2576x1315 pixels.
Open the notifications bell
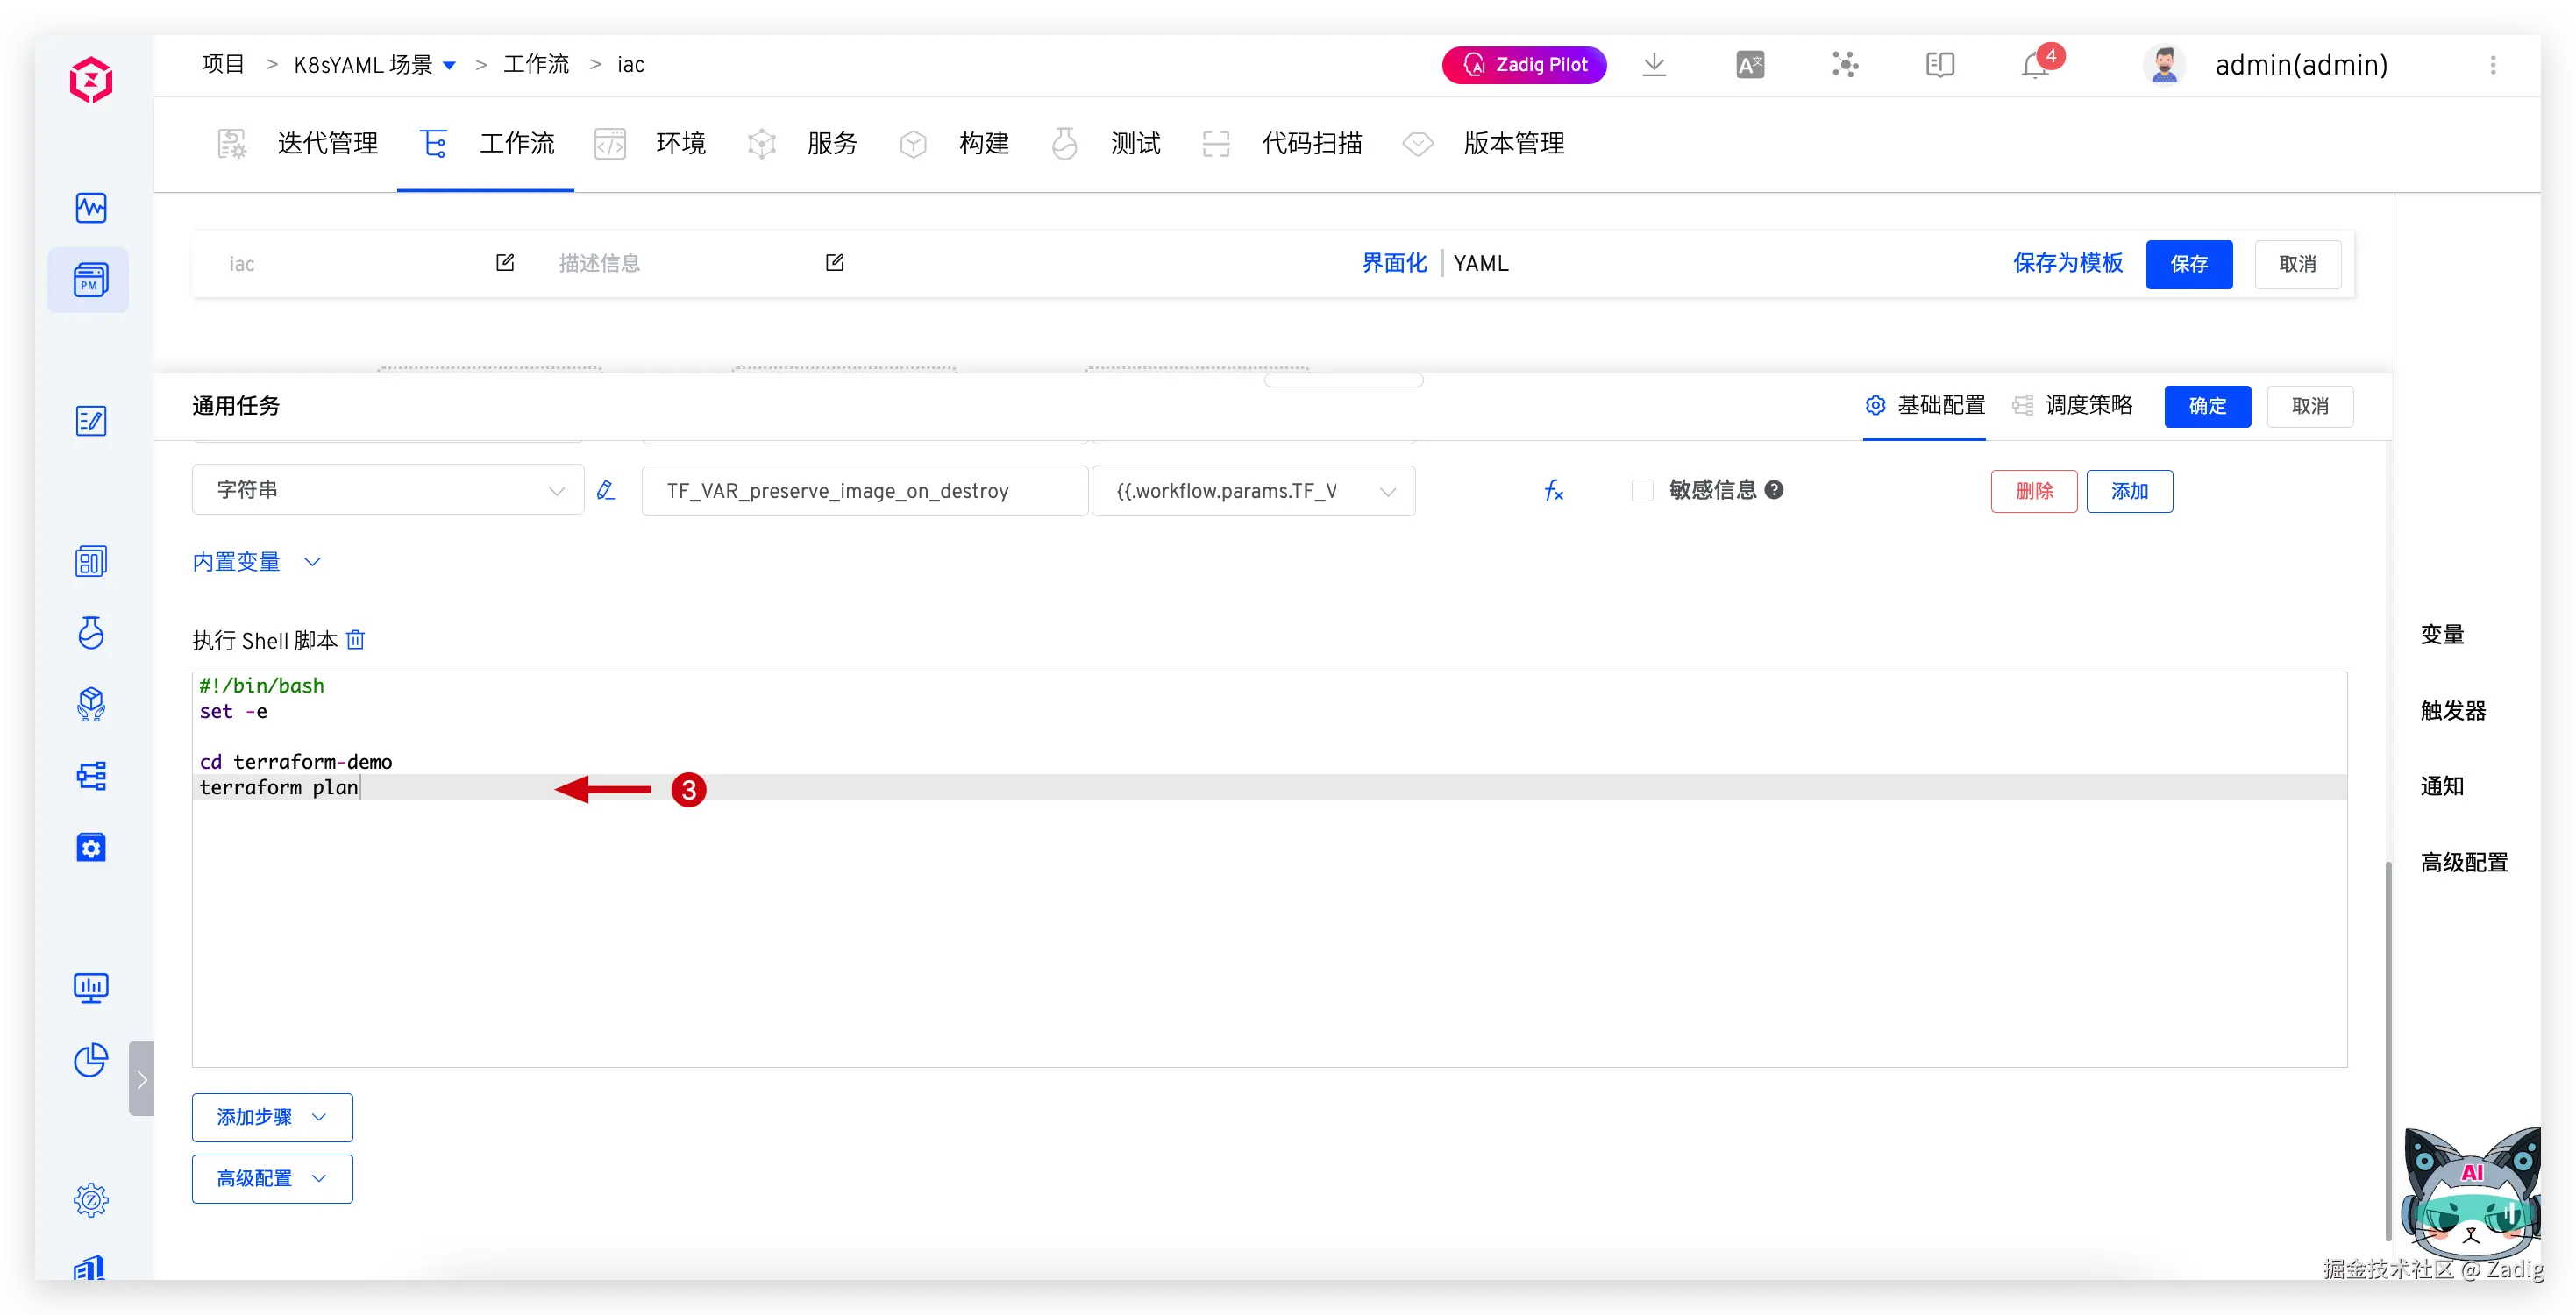2035,66
